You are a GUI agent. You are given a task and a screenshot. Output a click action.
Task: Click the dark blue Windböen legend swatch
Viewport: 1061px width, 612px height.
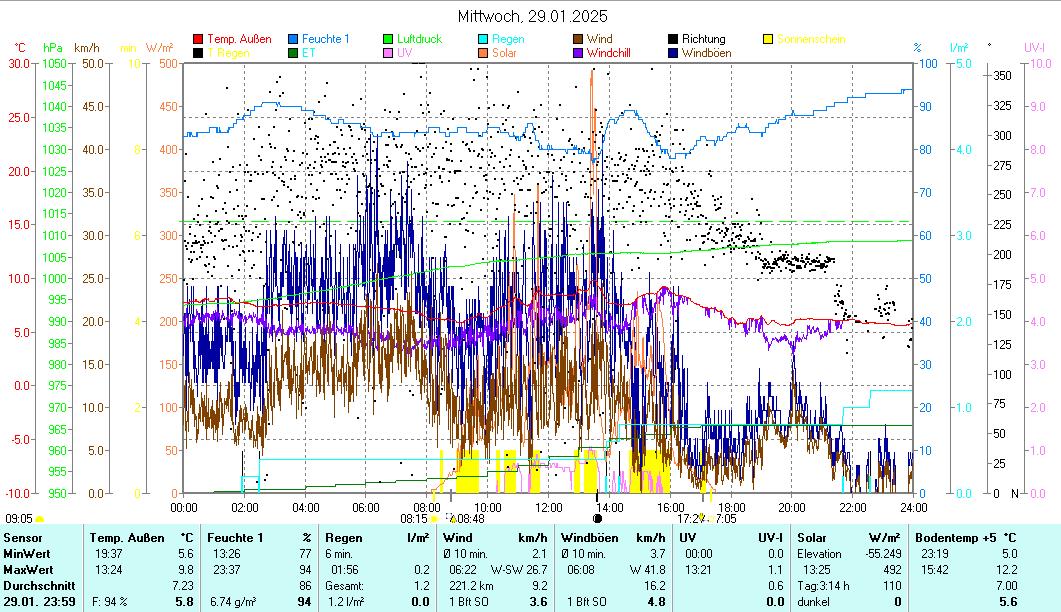coord(674,52)
